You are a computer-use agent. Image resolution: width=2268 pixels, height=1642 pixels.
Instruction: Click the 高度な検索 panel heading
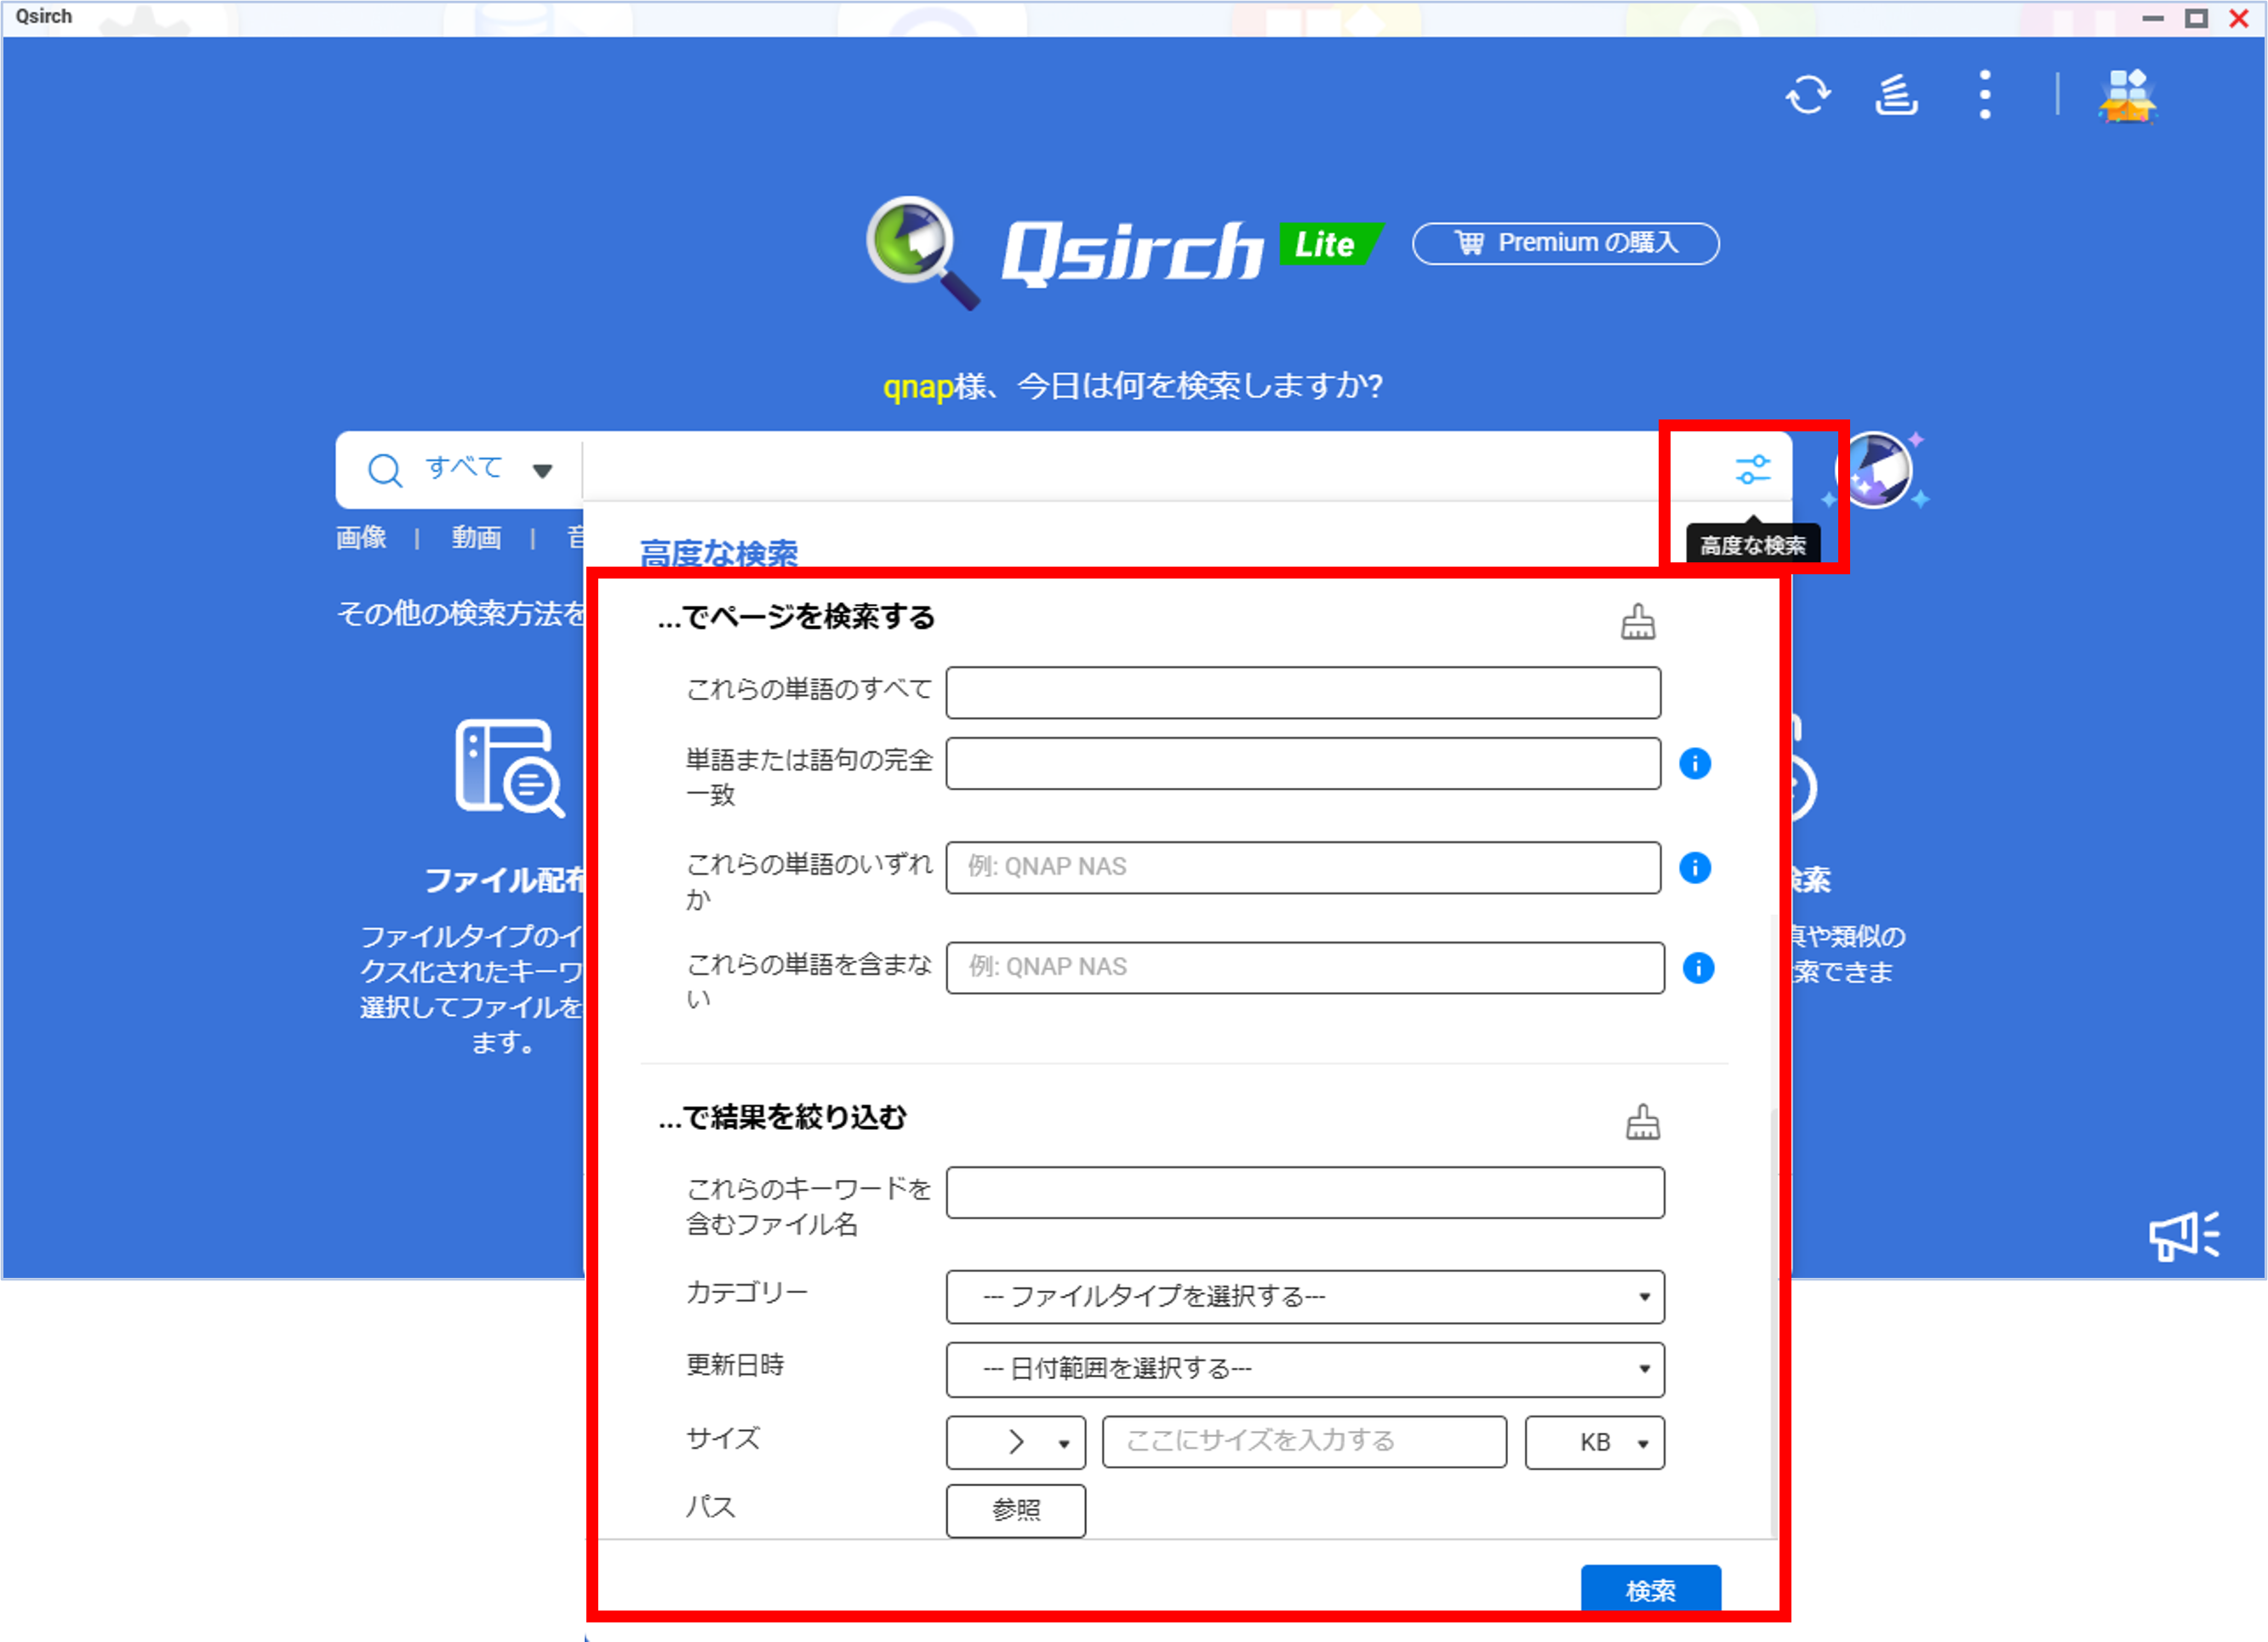[718, 553]
